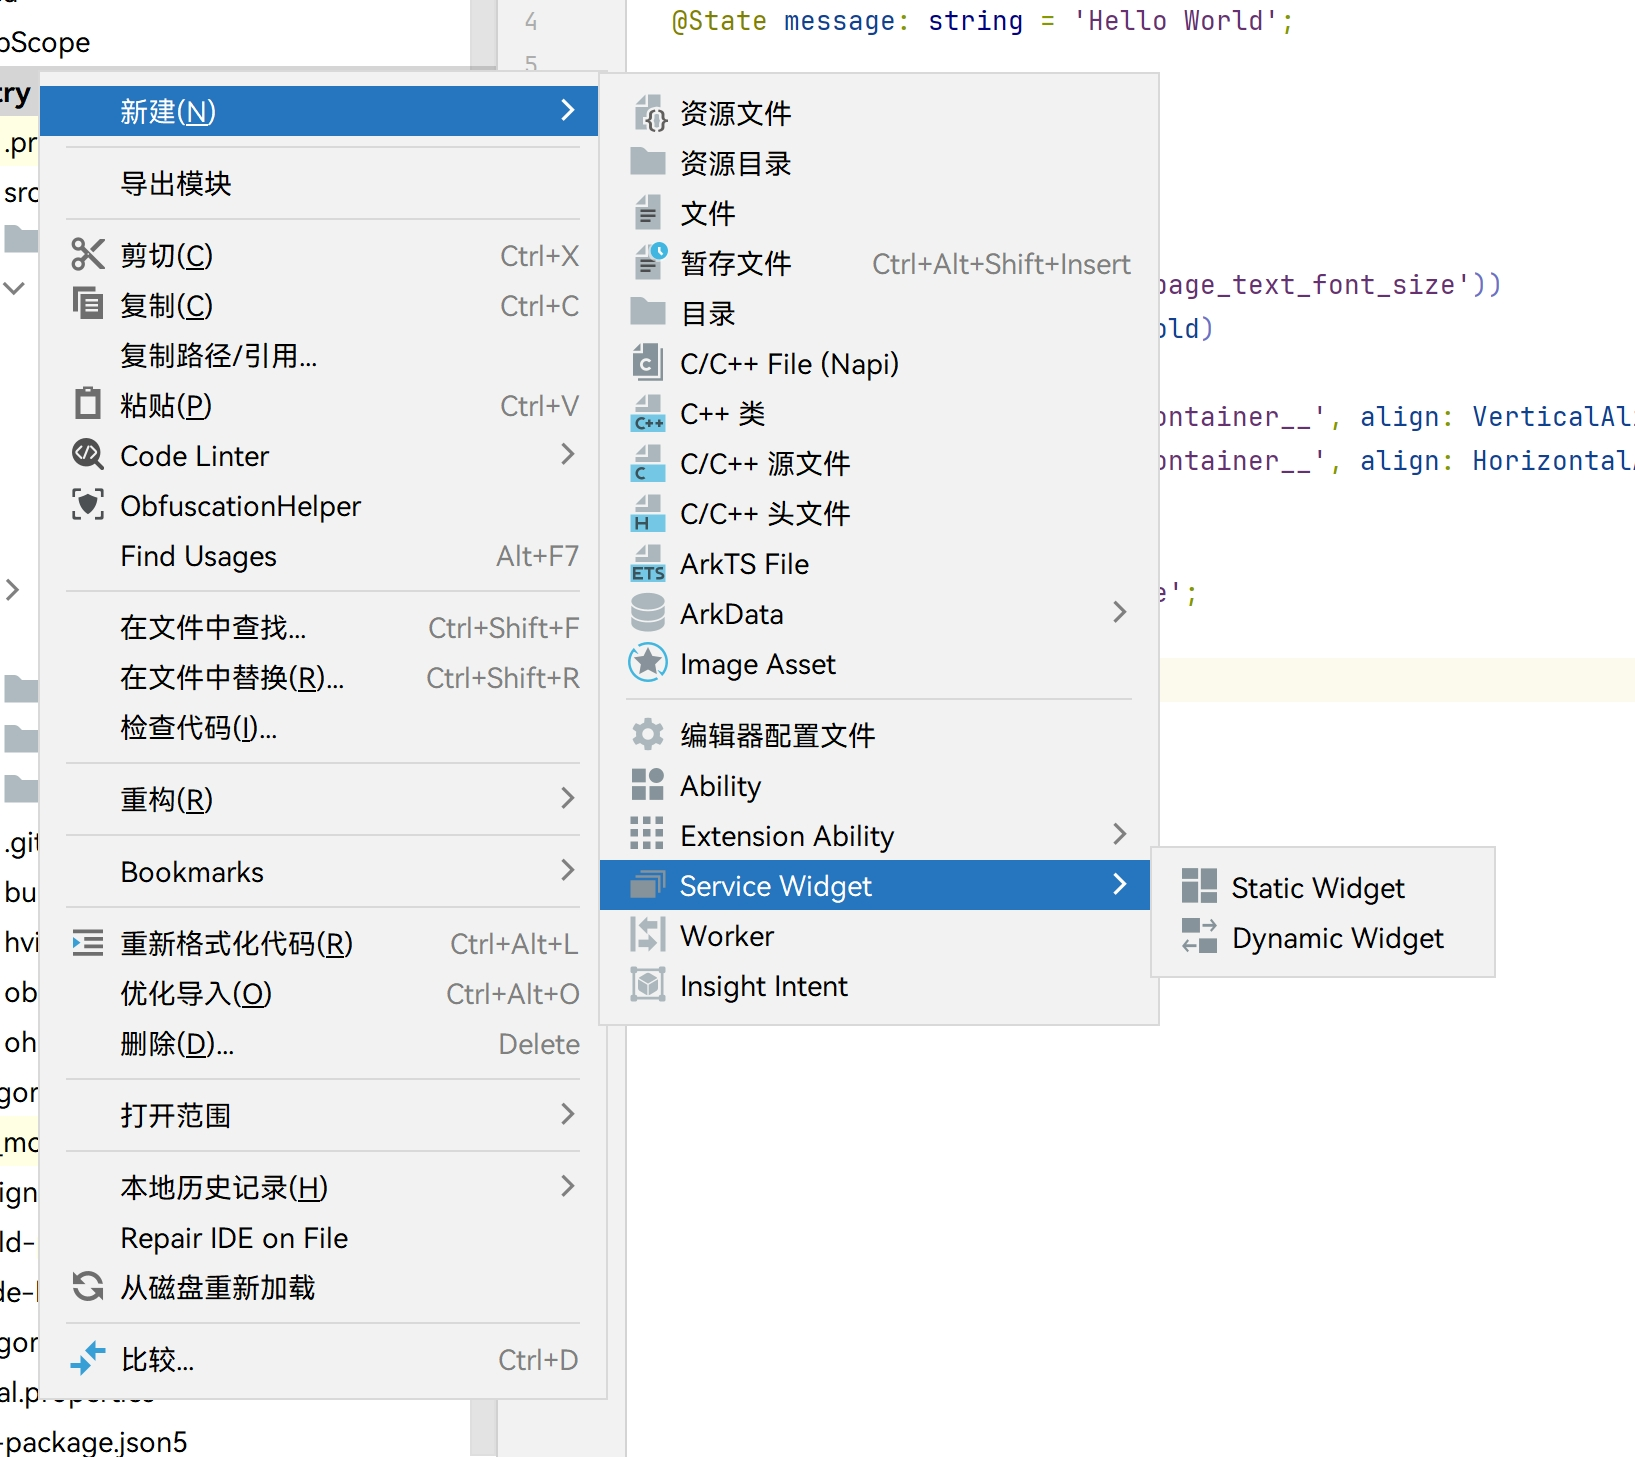Open the 重构(R) submenu arrow
This screenshot has height=1457, width=1635.
(568, 798)
